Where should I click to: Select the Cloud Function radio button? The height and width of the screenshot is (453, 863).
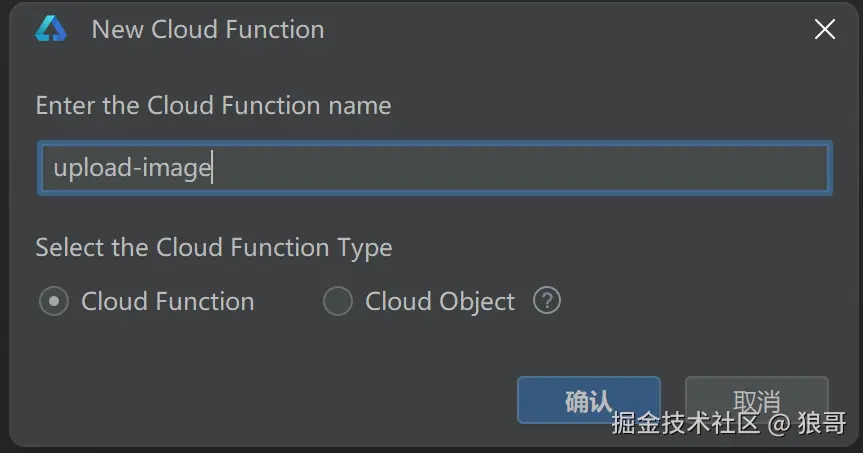click(53, 301)
